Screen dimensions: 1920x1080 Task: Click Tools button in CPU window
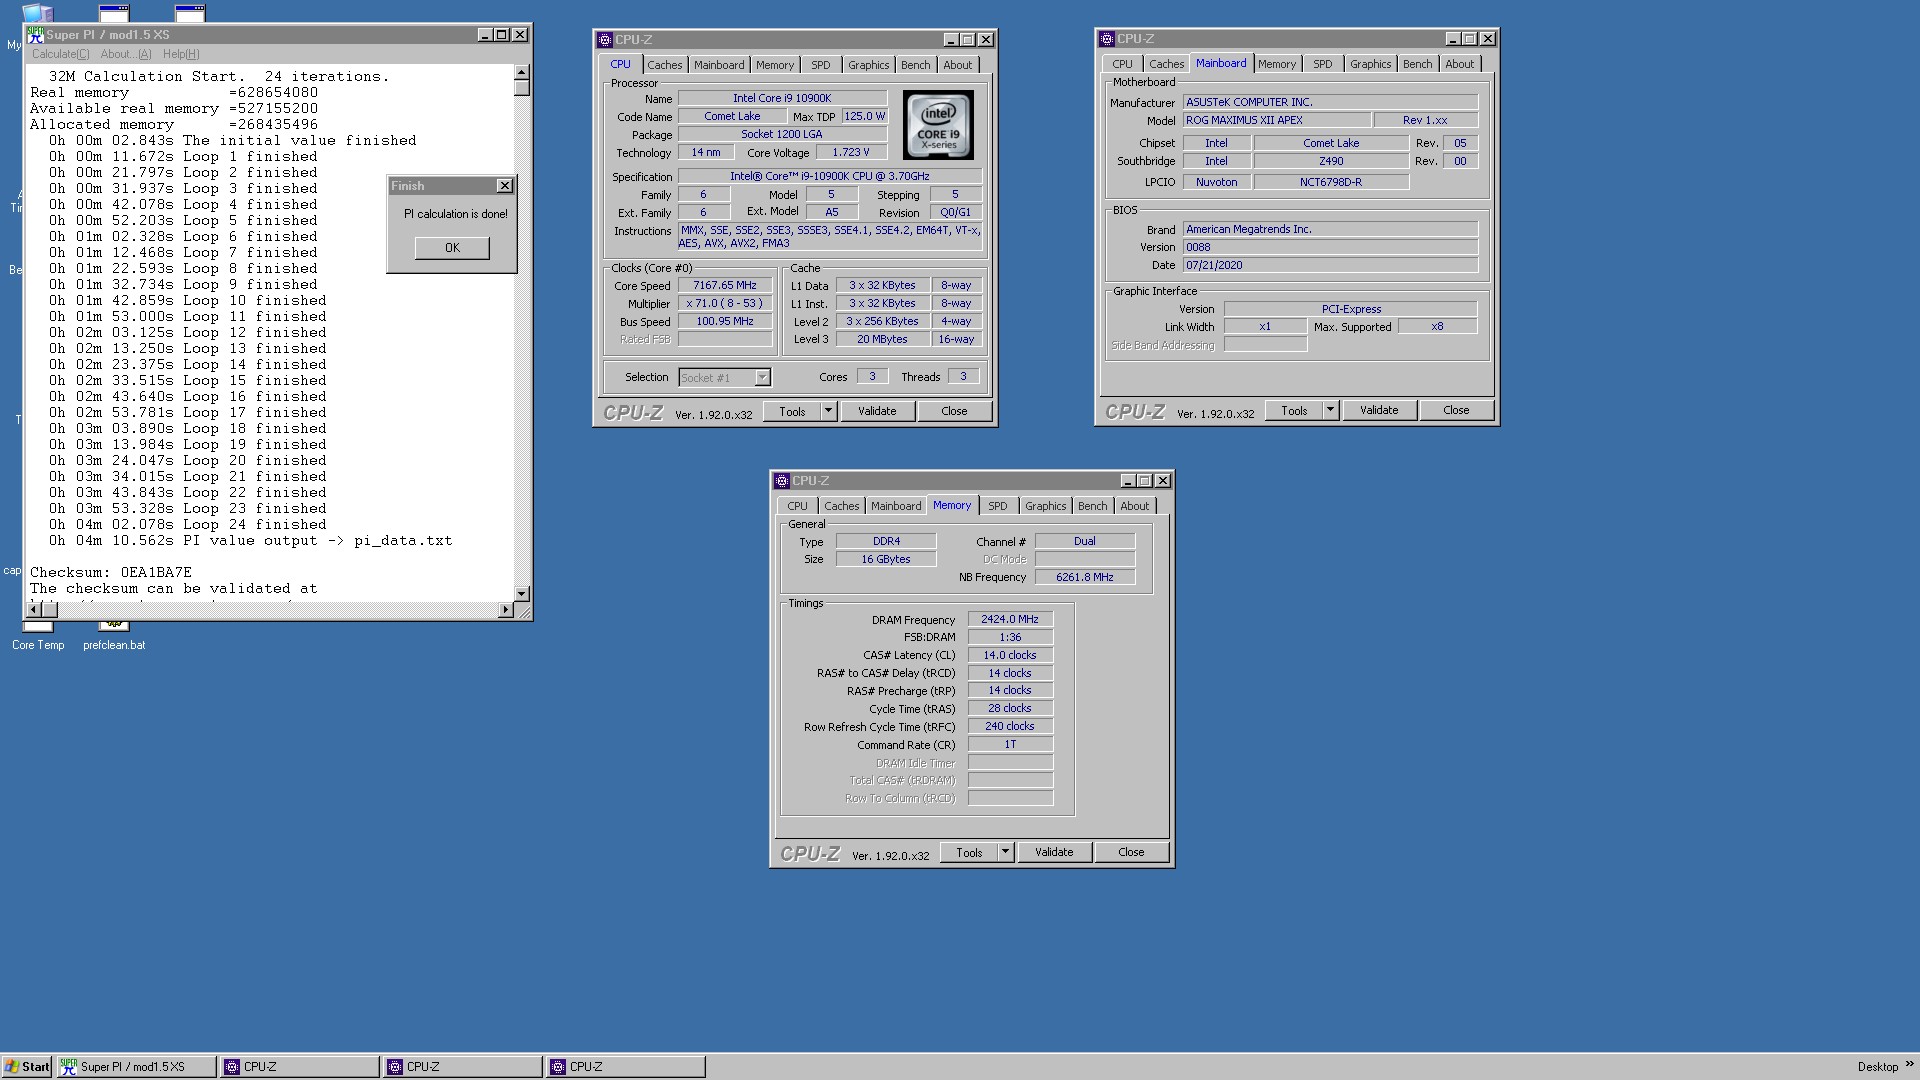tap(792, 411)
